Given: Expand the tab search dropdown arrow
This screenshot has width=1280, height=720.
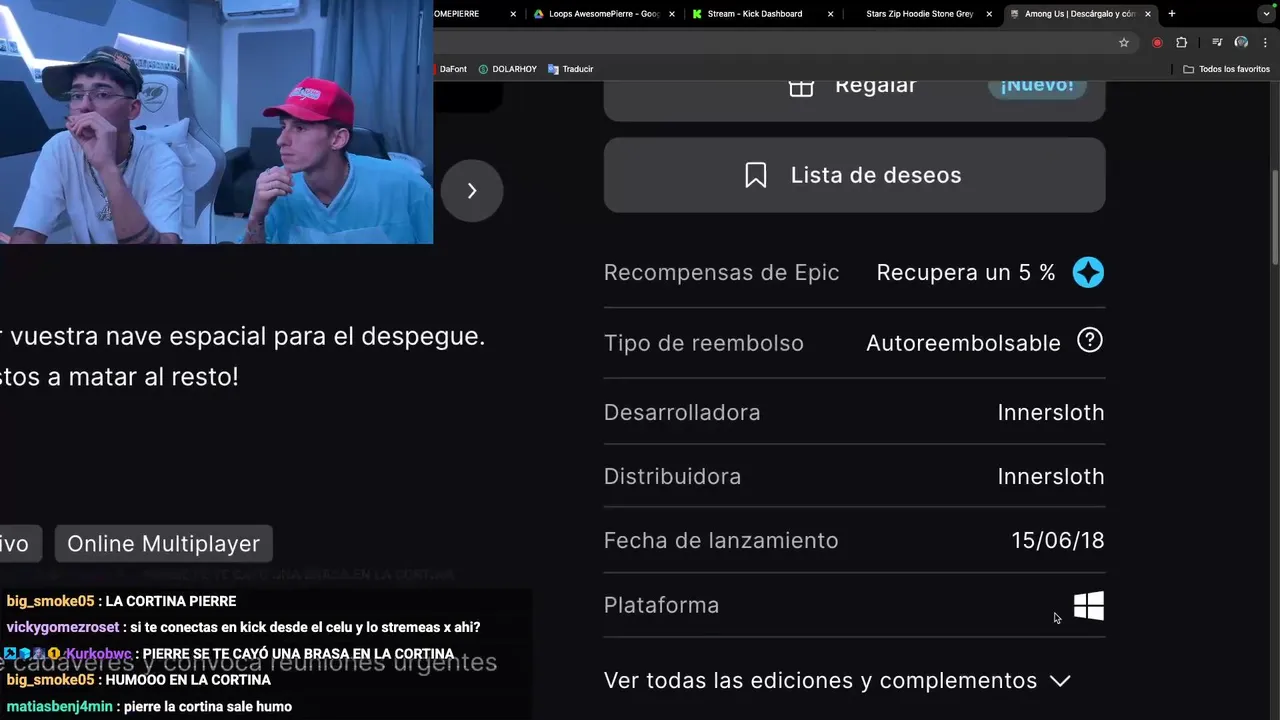Looking at the screenshot, I should 1266,14.
